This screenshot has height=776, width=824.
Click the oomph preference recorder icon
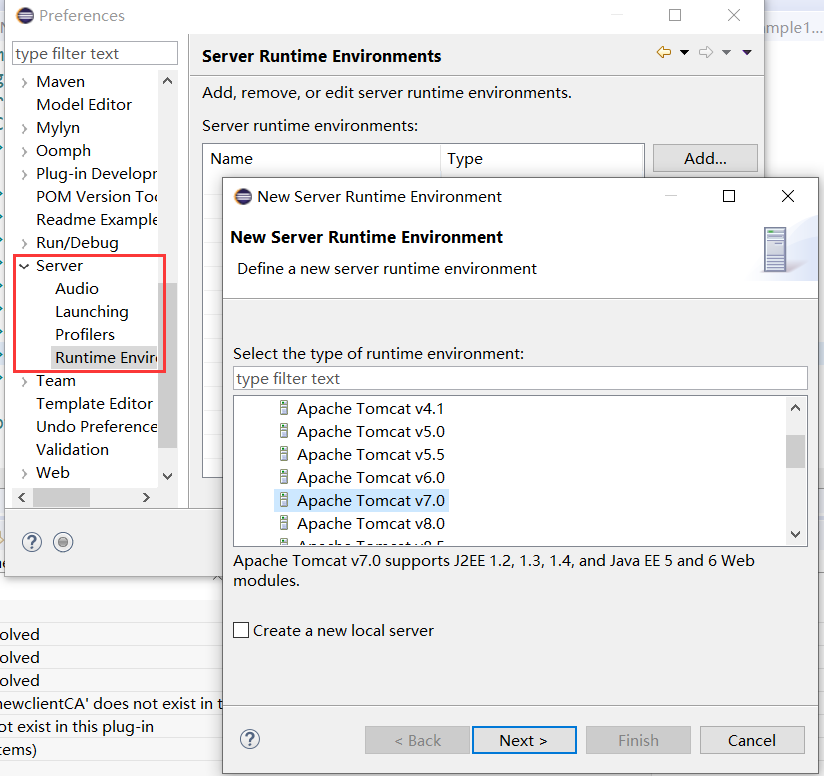pos(63,542)
